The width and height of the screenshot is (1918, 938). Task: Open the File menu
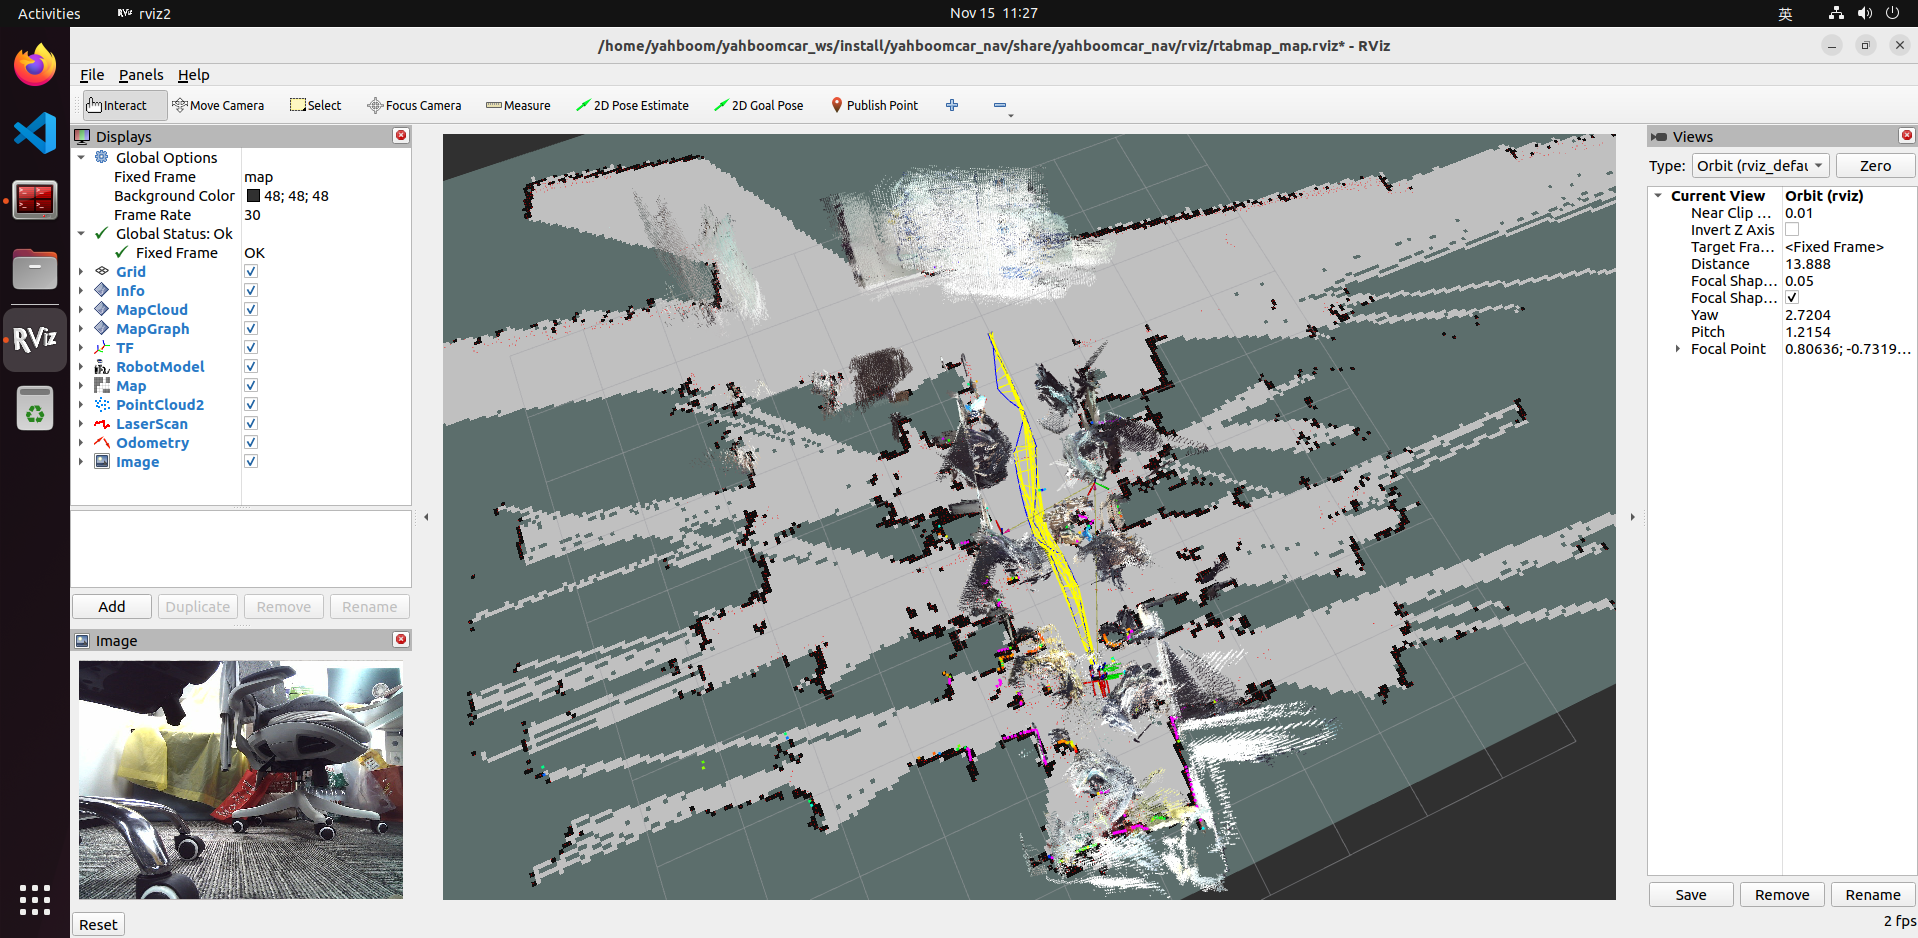coord(91,75)
